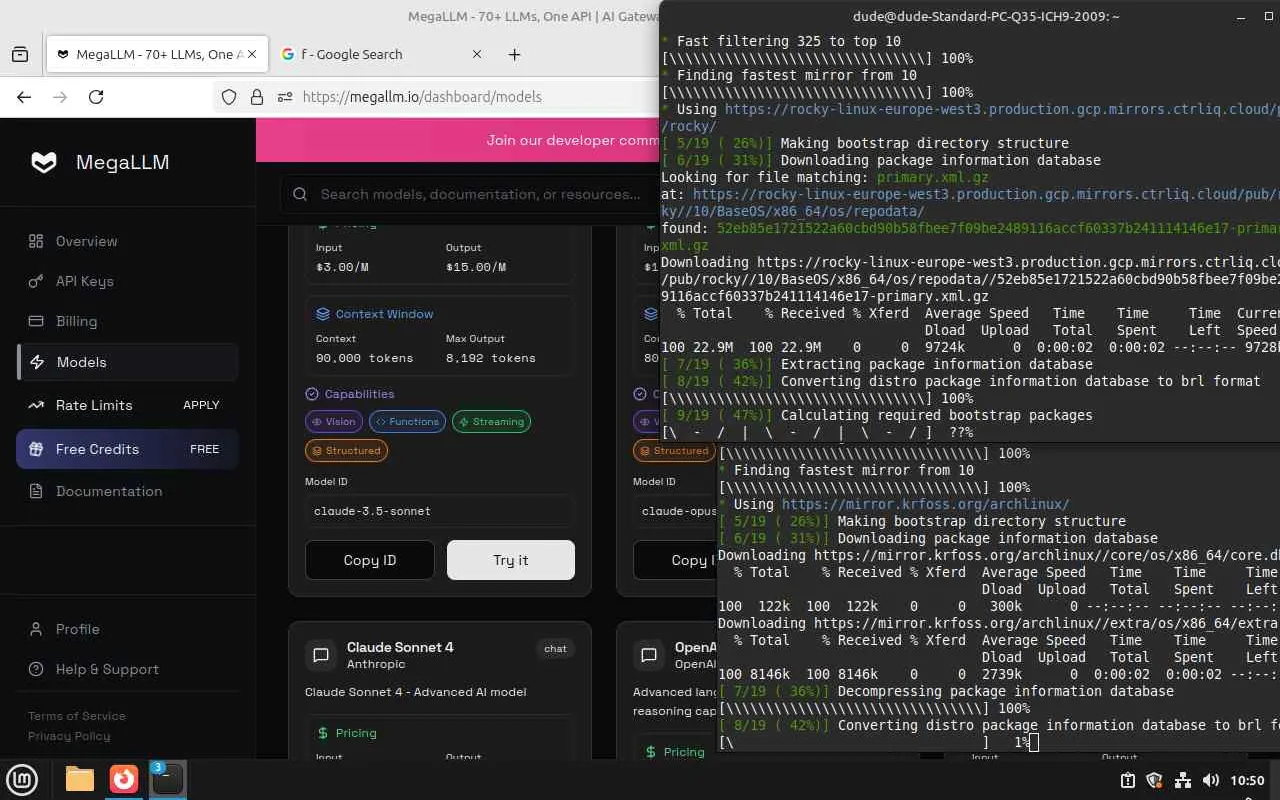Viewport: 1280px width, 800px height.
Task: Click the Claude Sonnet 4 card title
Action: (400, 647)
